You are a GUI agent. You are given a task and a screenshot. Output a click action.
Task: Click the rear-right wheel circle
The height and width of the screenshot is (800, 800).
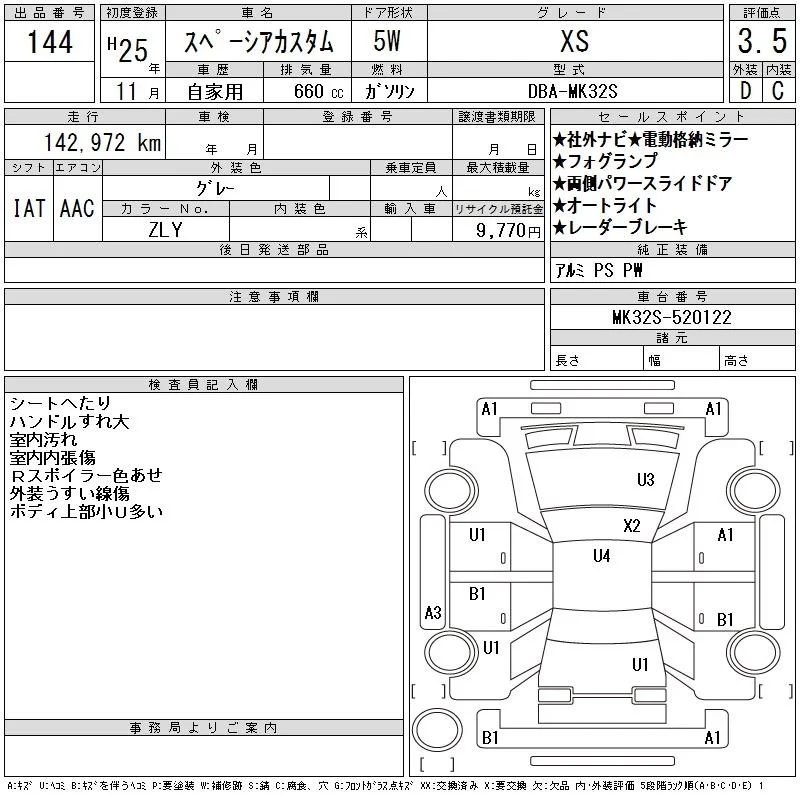pyautogui.click(x=754, y=652)
